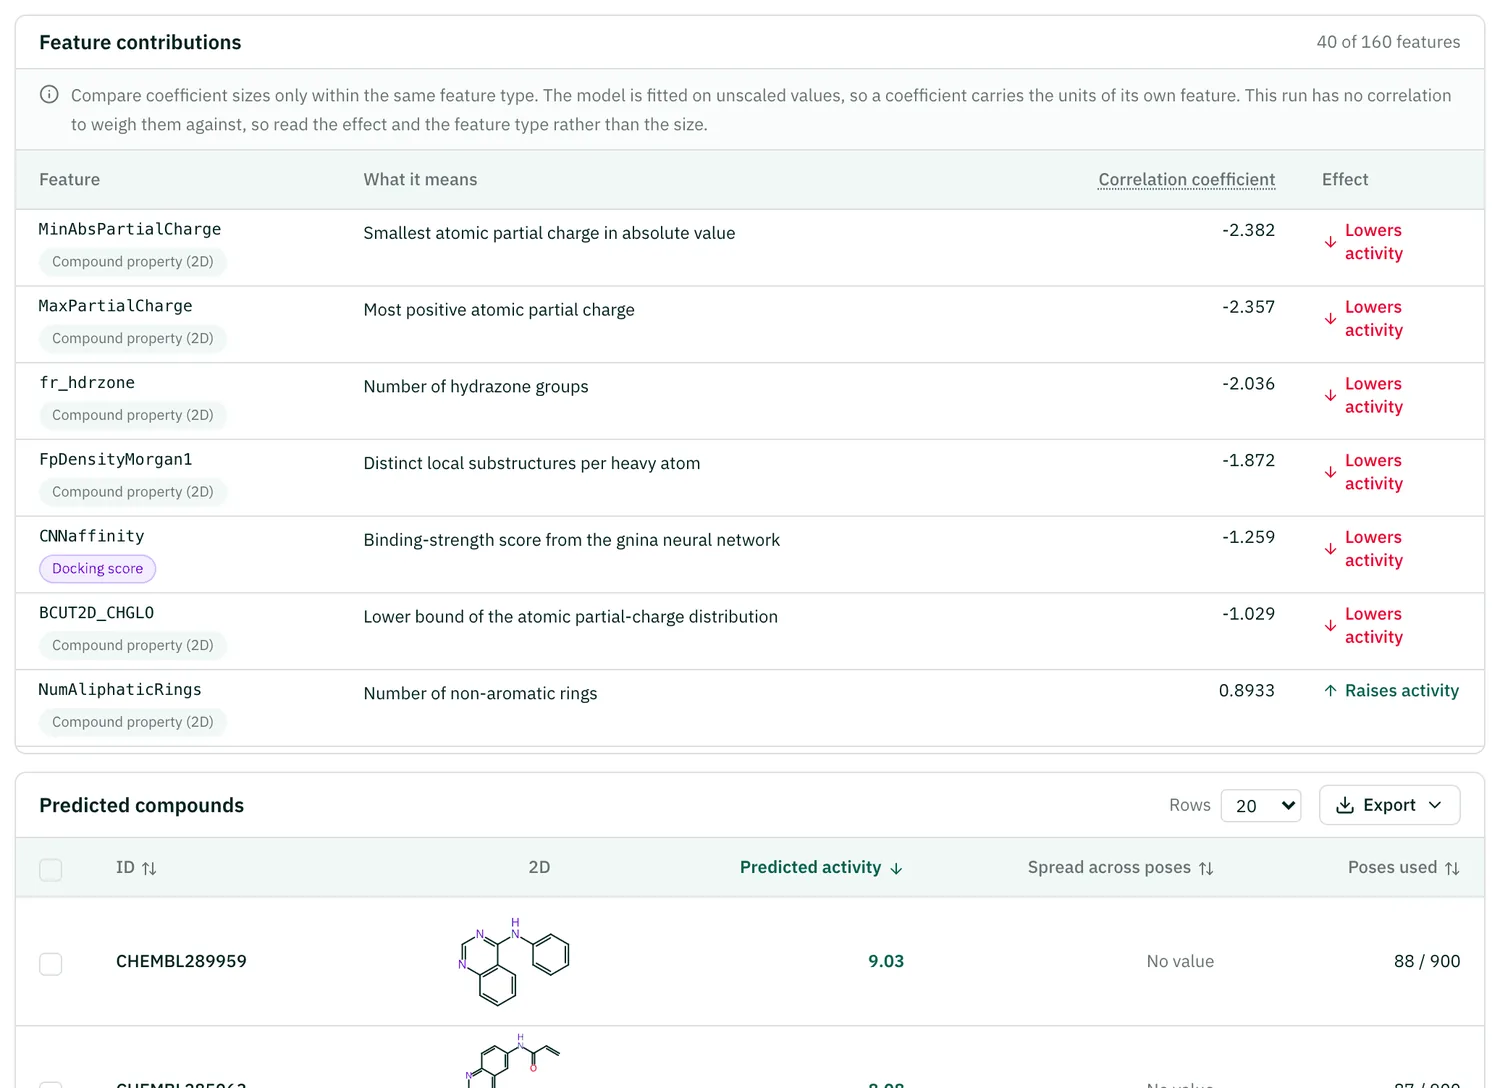Viewport: 1500px width, 1088px height.
Task: Click the MinAbsPartialCharge feature name
Action: tap(130, 229)
